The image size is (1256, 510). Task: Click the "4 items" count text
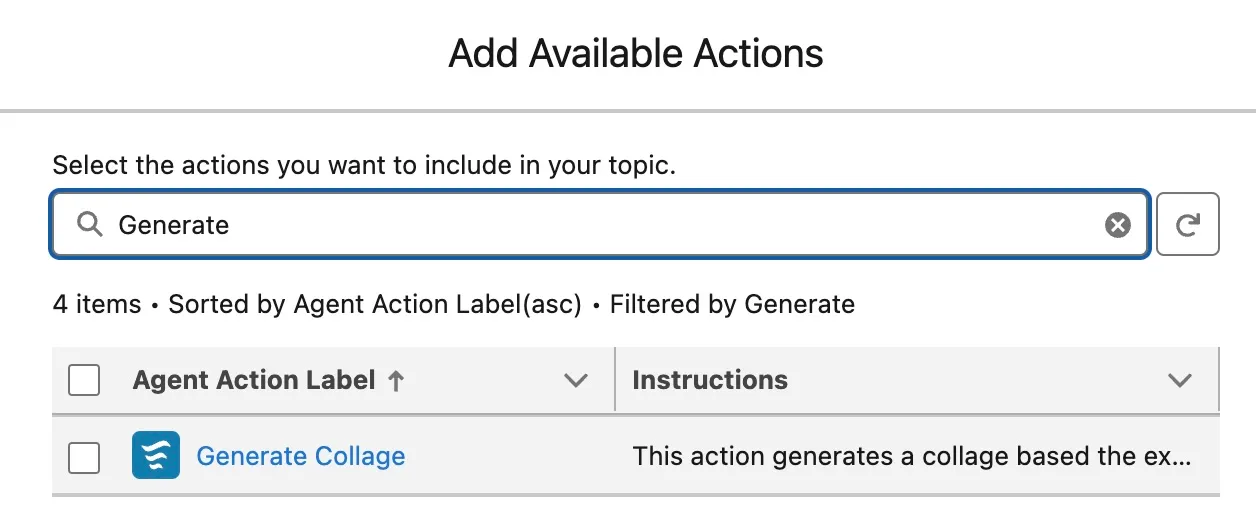pyautogui.click(x=97, y=304)
